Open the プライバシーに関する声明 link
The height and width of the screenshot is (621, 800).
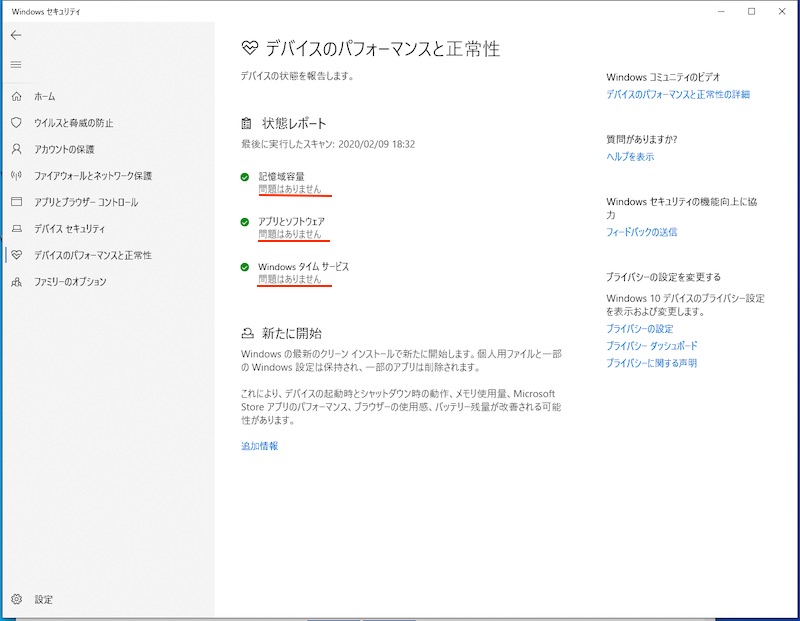[x=652, y=363]
